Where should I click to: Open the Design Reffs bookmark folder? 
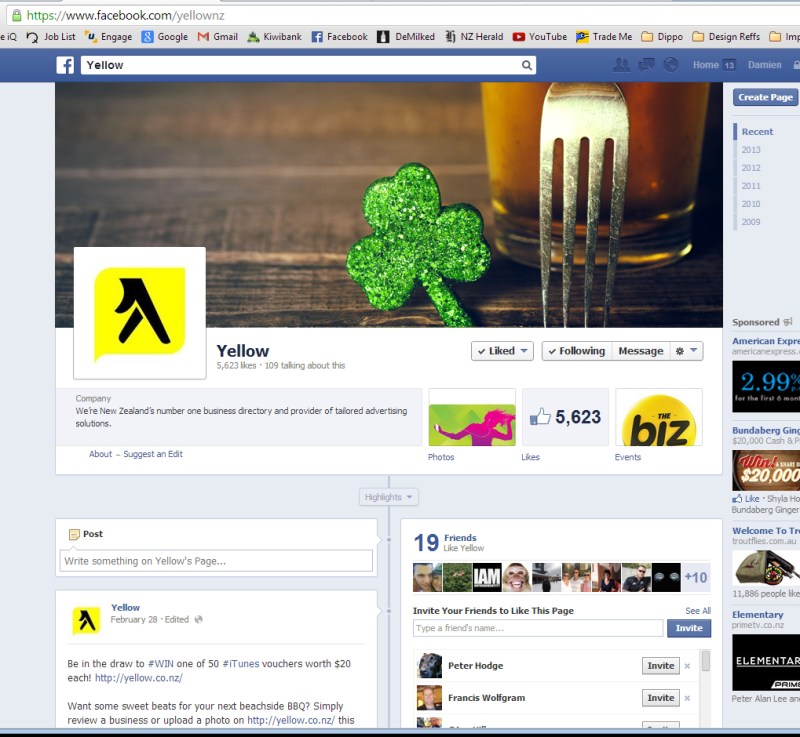tap(726, 37)
